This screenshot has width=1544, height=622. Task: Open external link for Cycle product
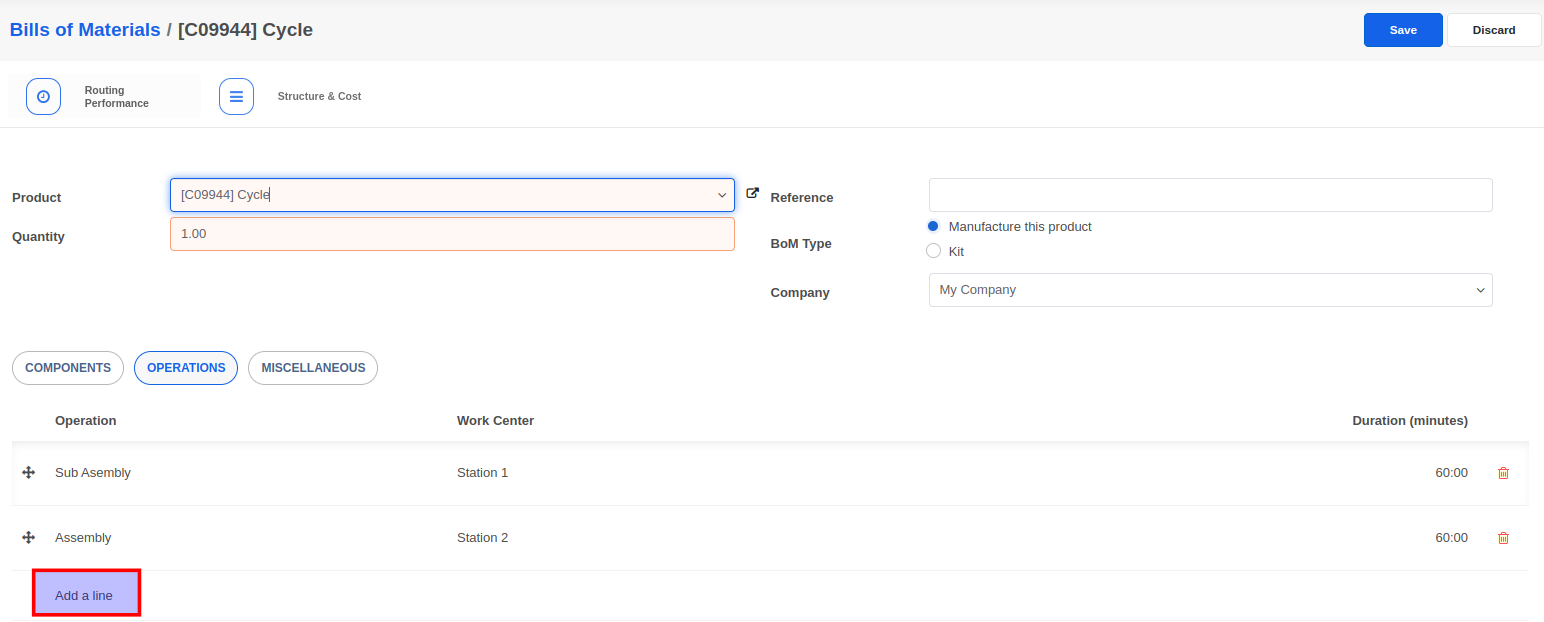753,194
